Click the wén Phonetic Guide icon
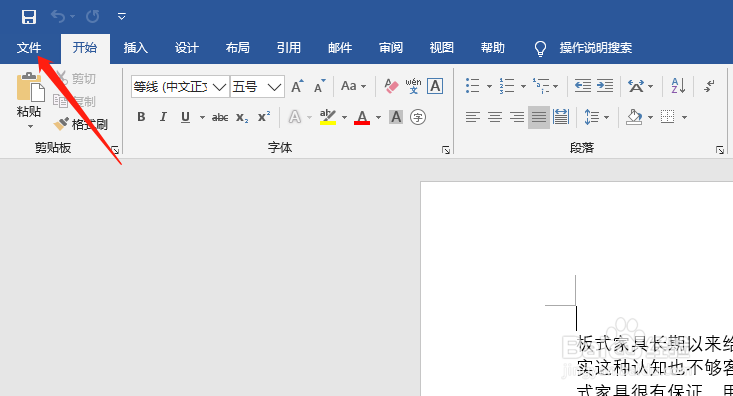This screenshot has height=396, width=733. click(x=413, y=86)
